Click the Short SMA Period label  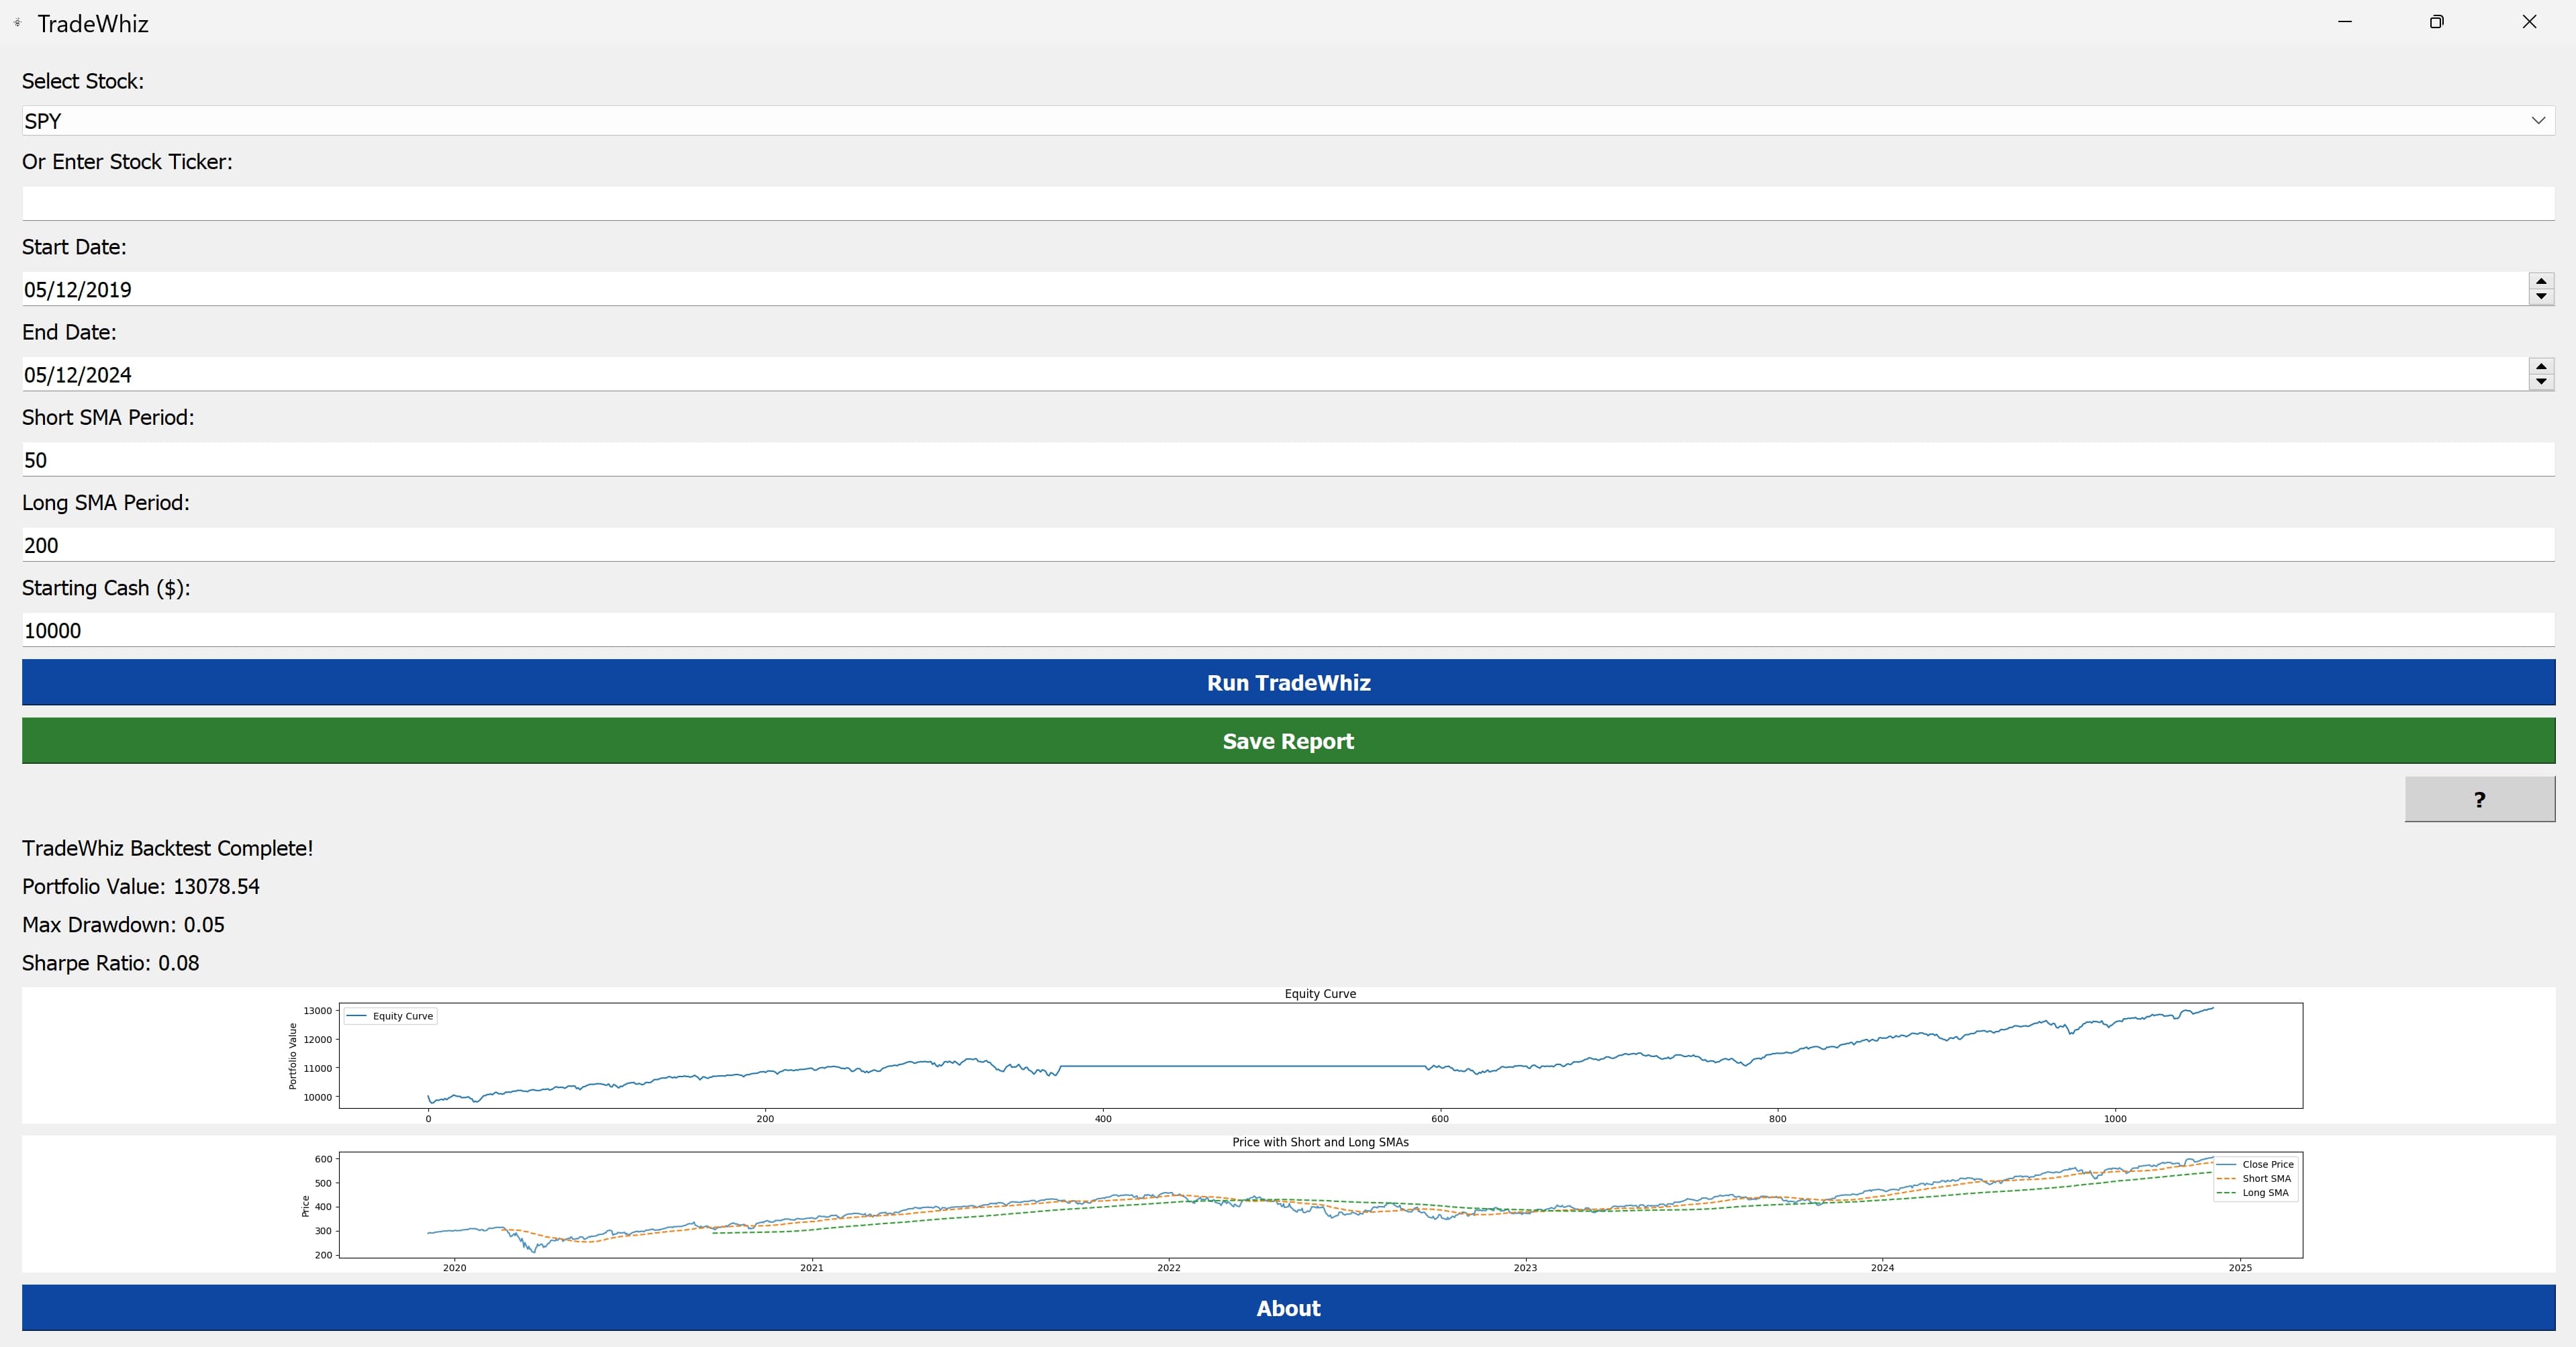(x=108, y=418)
